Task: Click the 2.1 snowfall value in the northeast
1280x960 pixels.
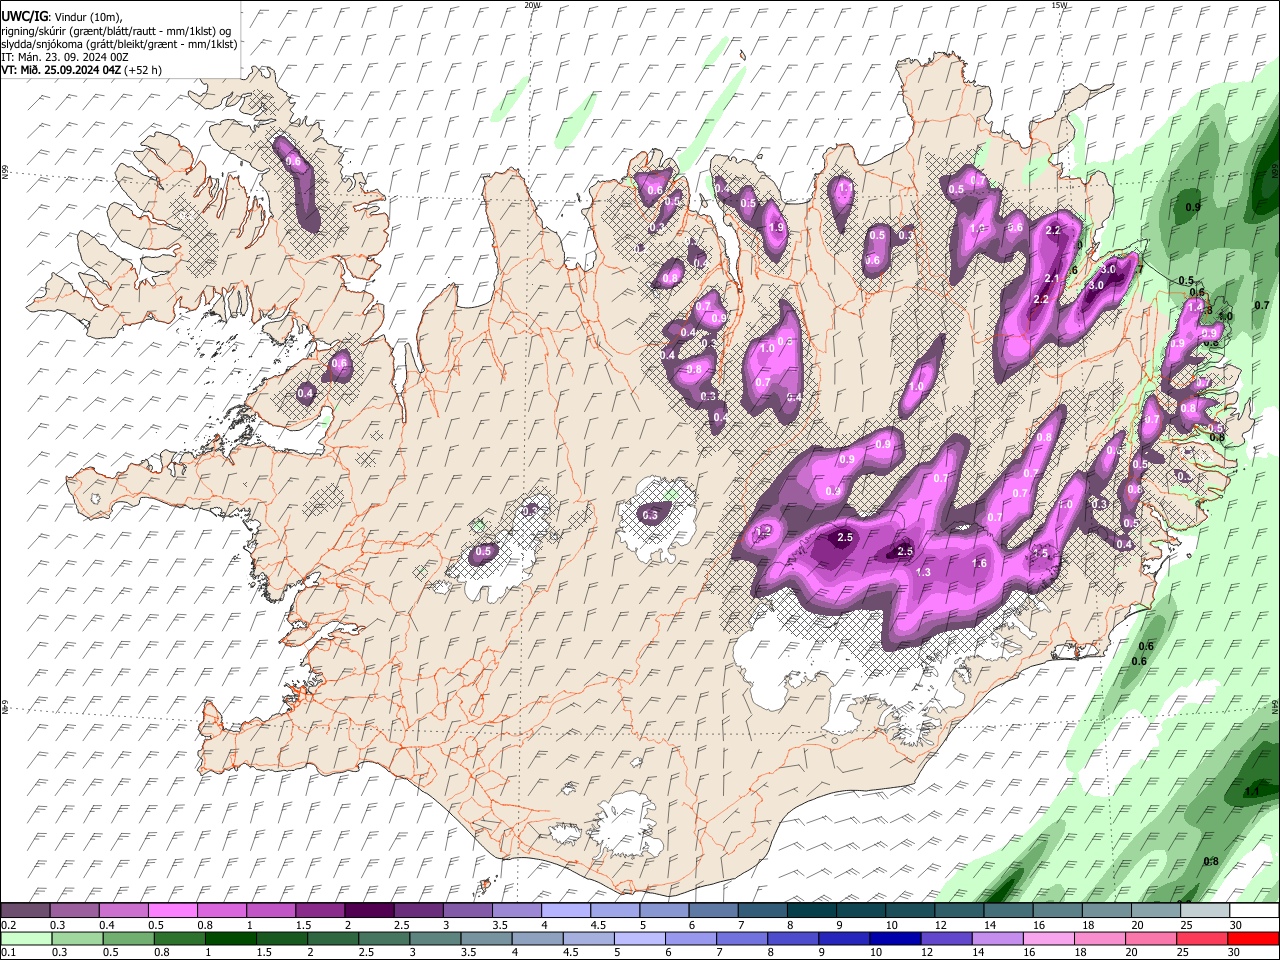Action: pyautogui.click(x=1051, y=279)
